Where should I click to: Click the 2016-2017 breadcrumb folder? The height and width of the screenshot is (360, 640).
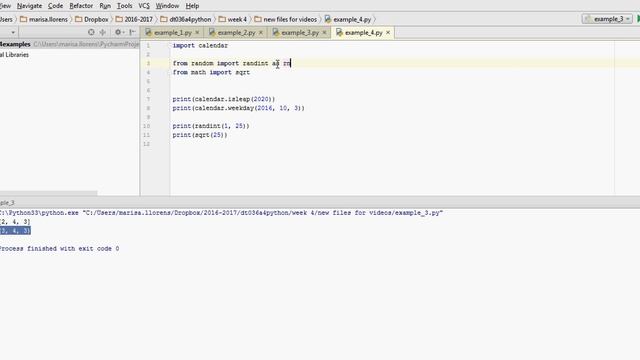(x=134, y=19)
